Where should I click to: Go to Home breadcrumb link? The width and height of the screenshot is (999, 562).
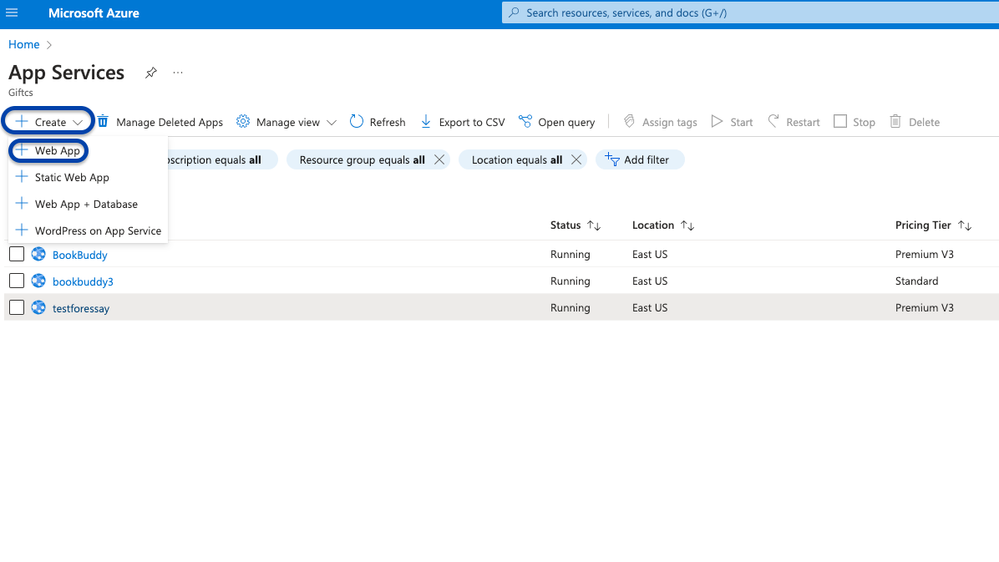coord(24,45)
